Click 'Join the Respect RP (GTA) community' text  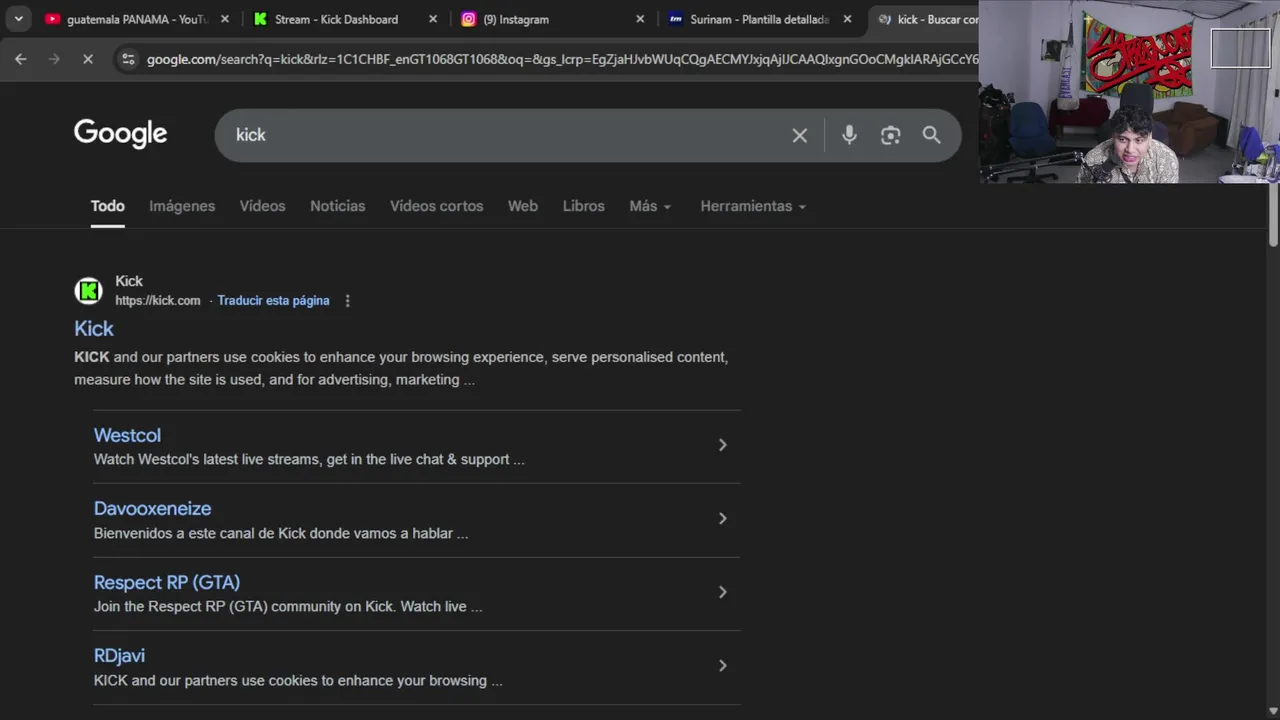(288, 606)
